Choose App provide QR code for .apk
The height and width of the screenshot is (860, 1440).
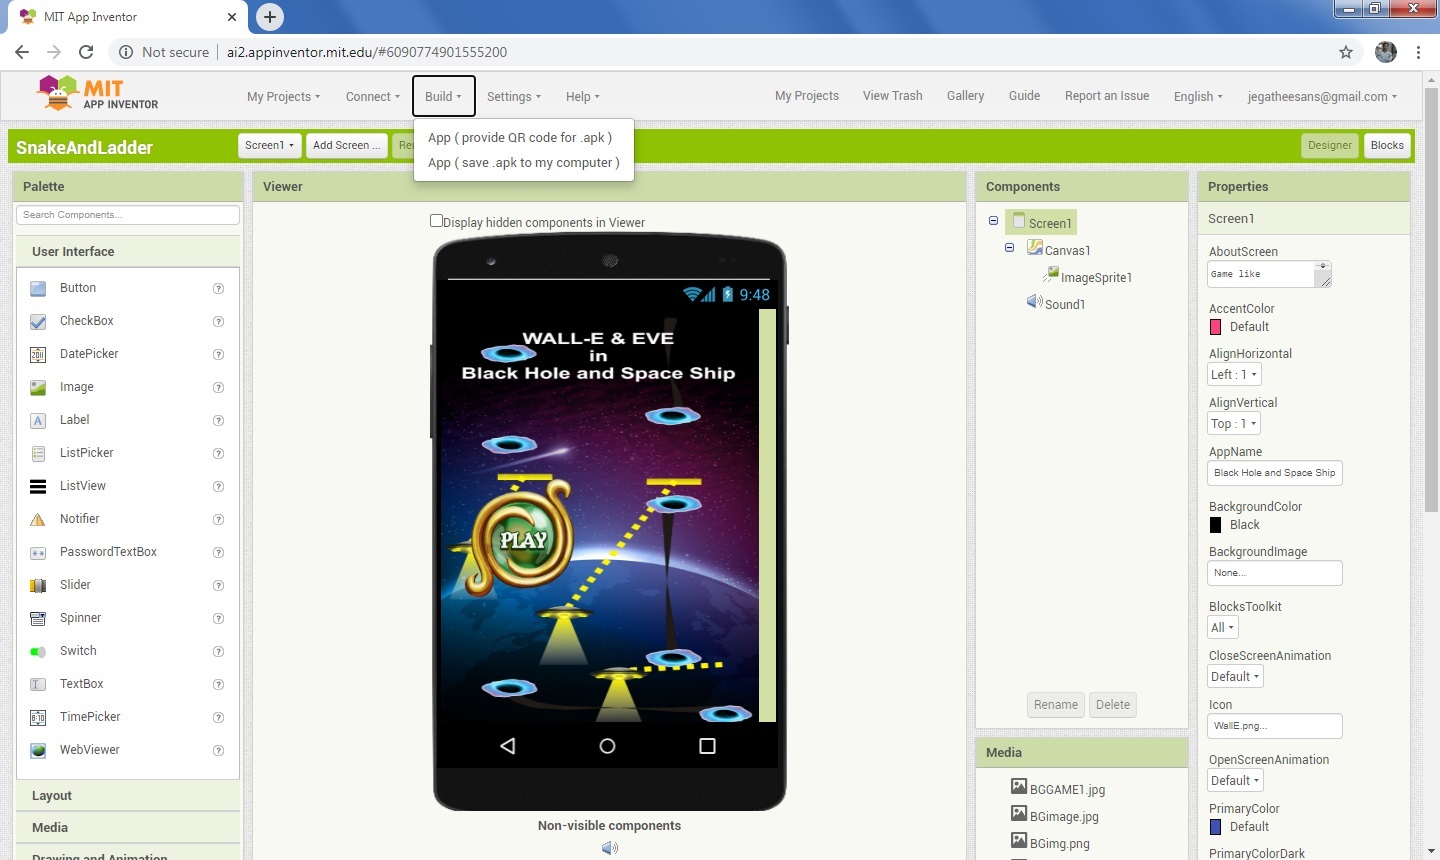[520, 138]
